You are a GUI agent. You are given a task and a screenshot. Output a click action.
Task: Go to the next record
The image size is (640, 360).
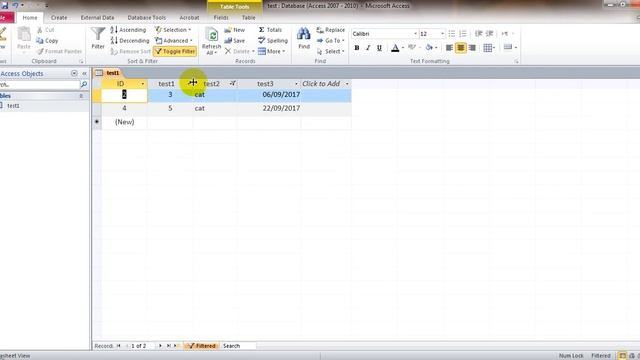tap(160, 346)
